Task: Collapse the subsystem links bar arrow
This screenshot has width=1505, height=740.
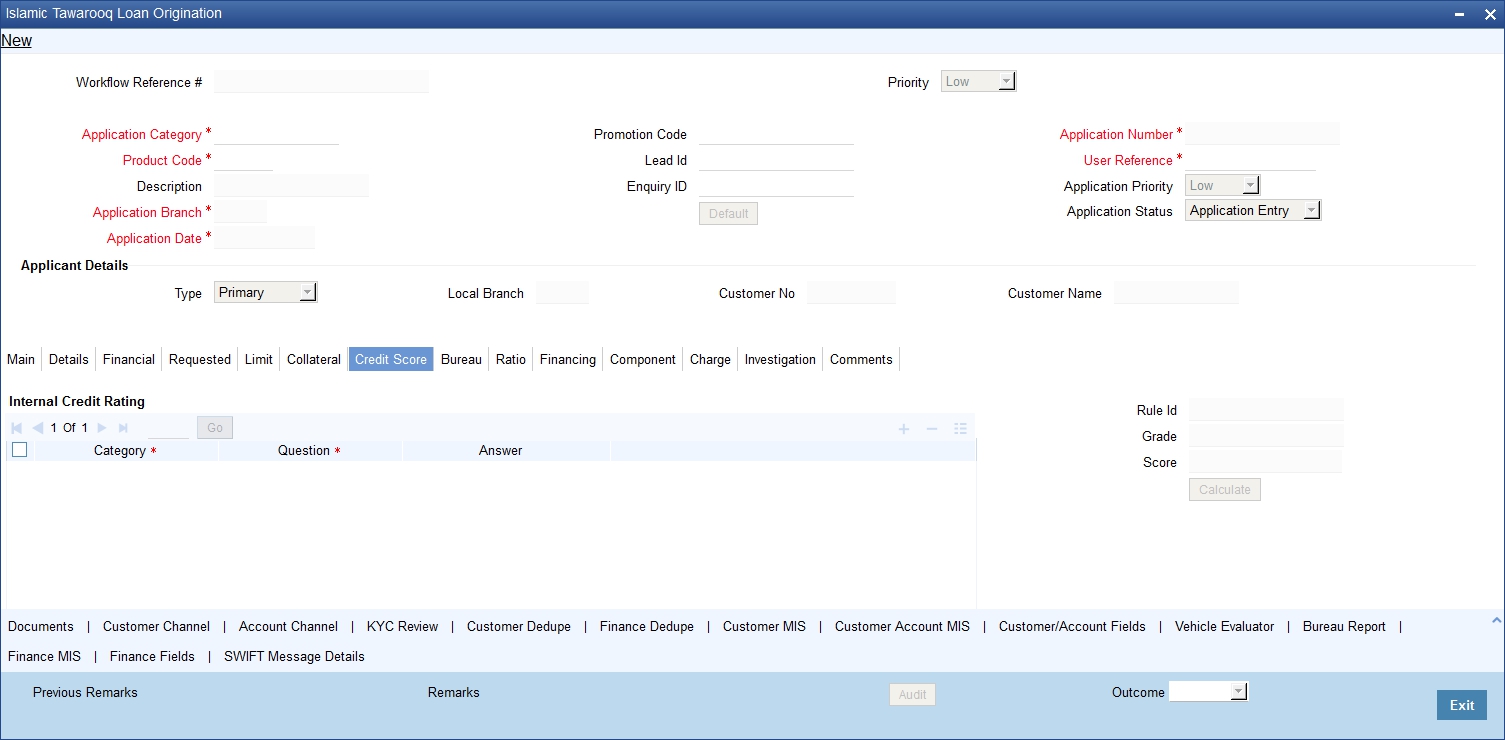Action: [x=1496, y=621]
